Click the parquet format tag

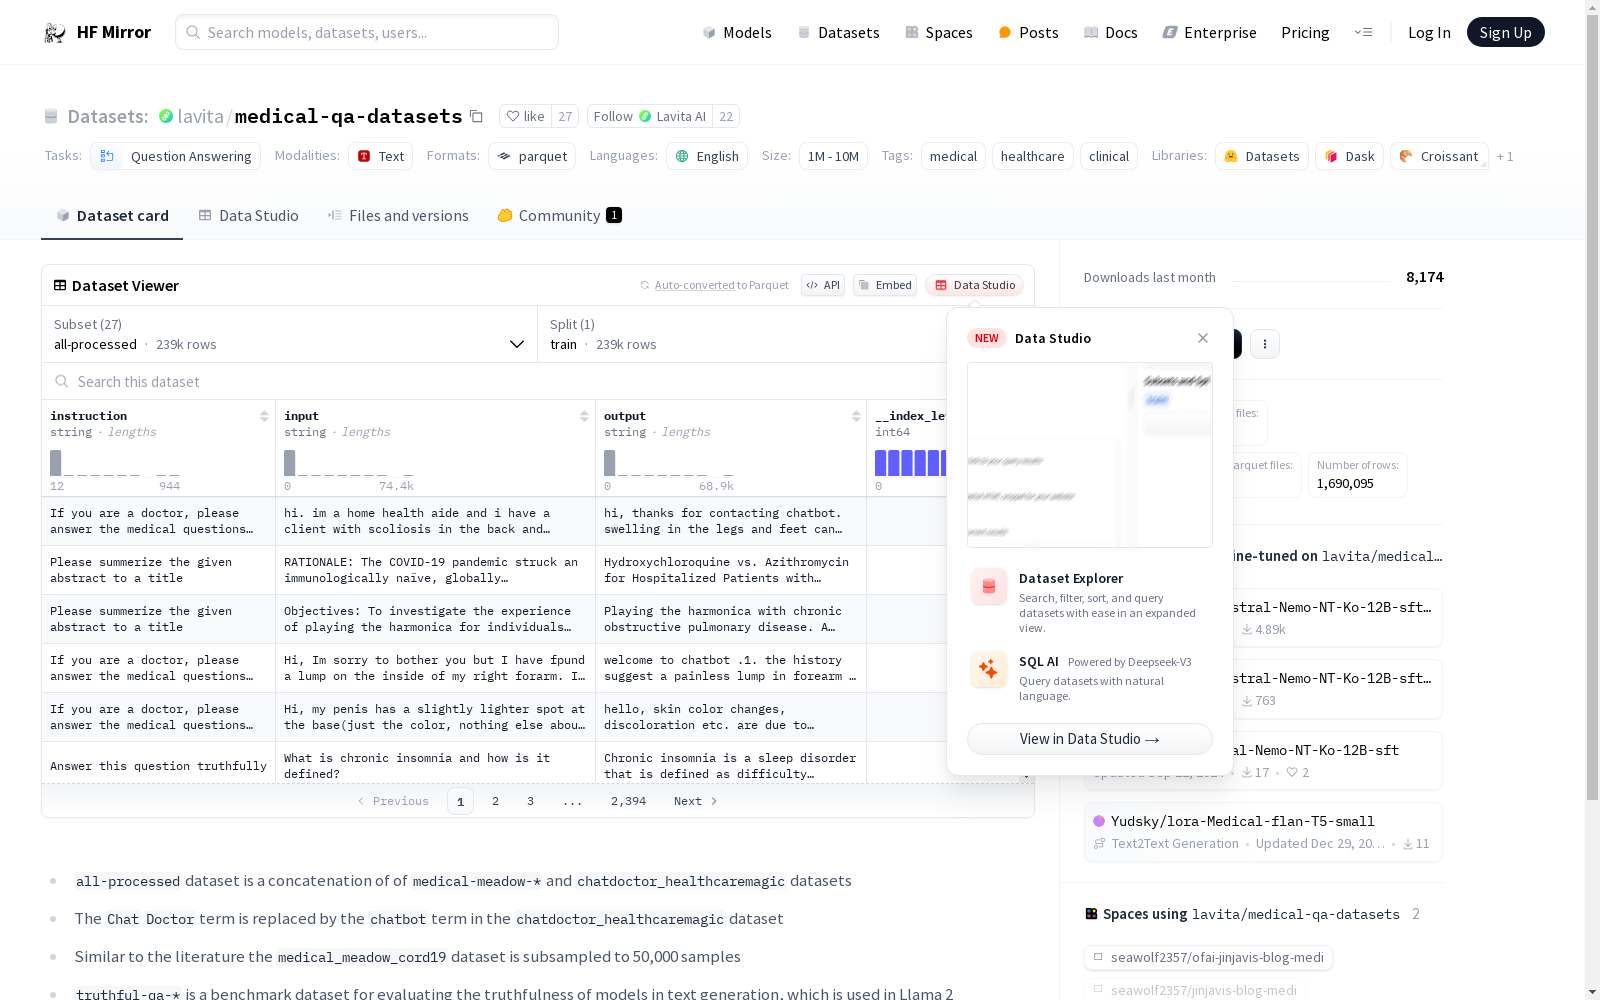(532, 156)
